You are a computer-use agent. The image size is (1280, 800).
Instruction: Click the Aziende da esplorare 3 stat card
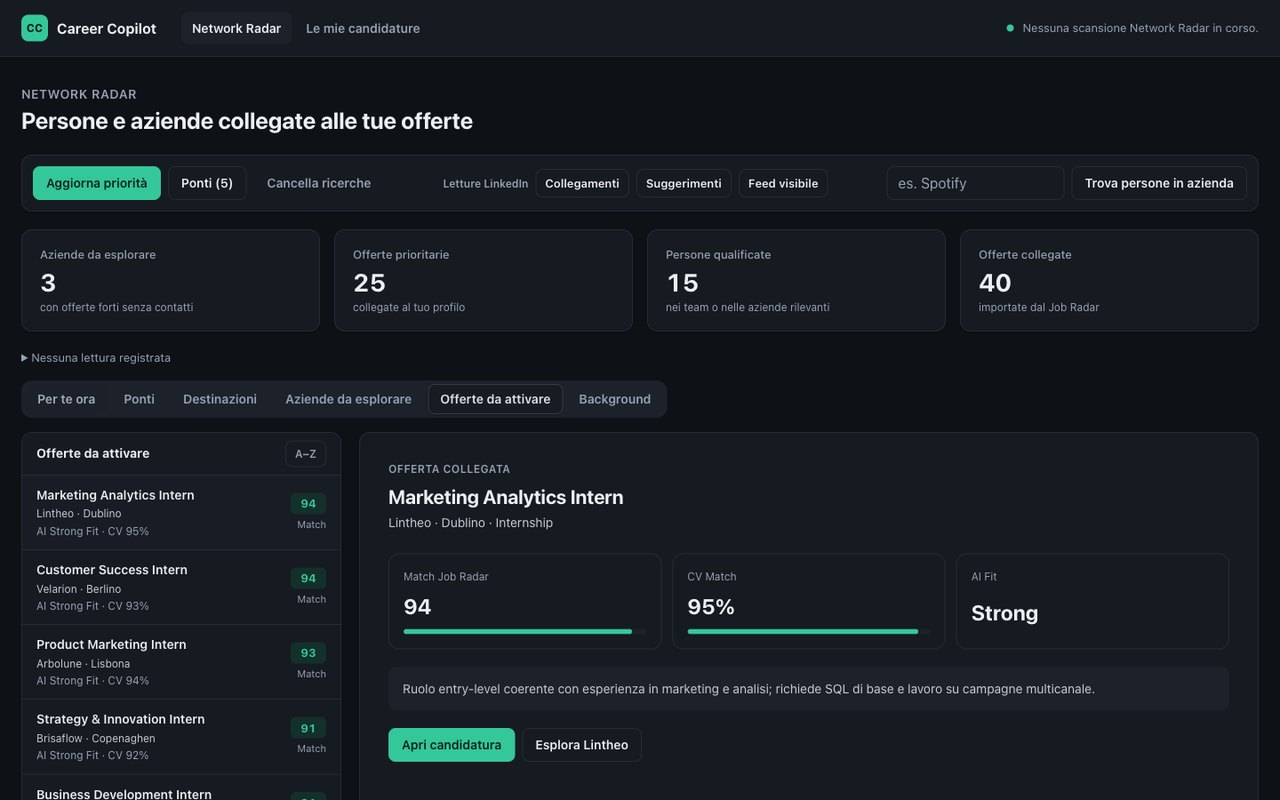tap(170, 280)
